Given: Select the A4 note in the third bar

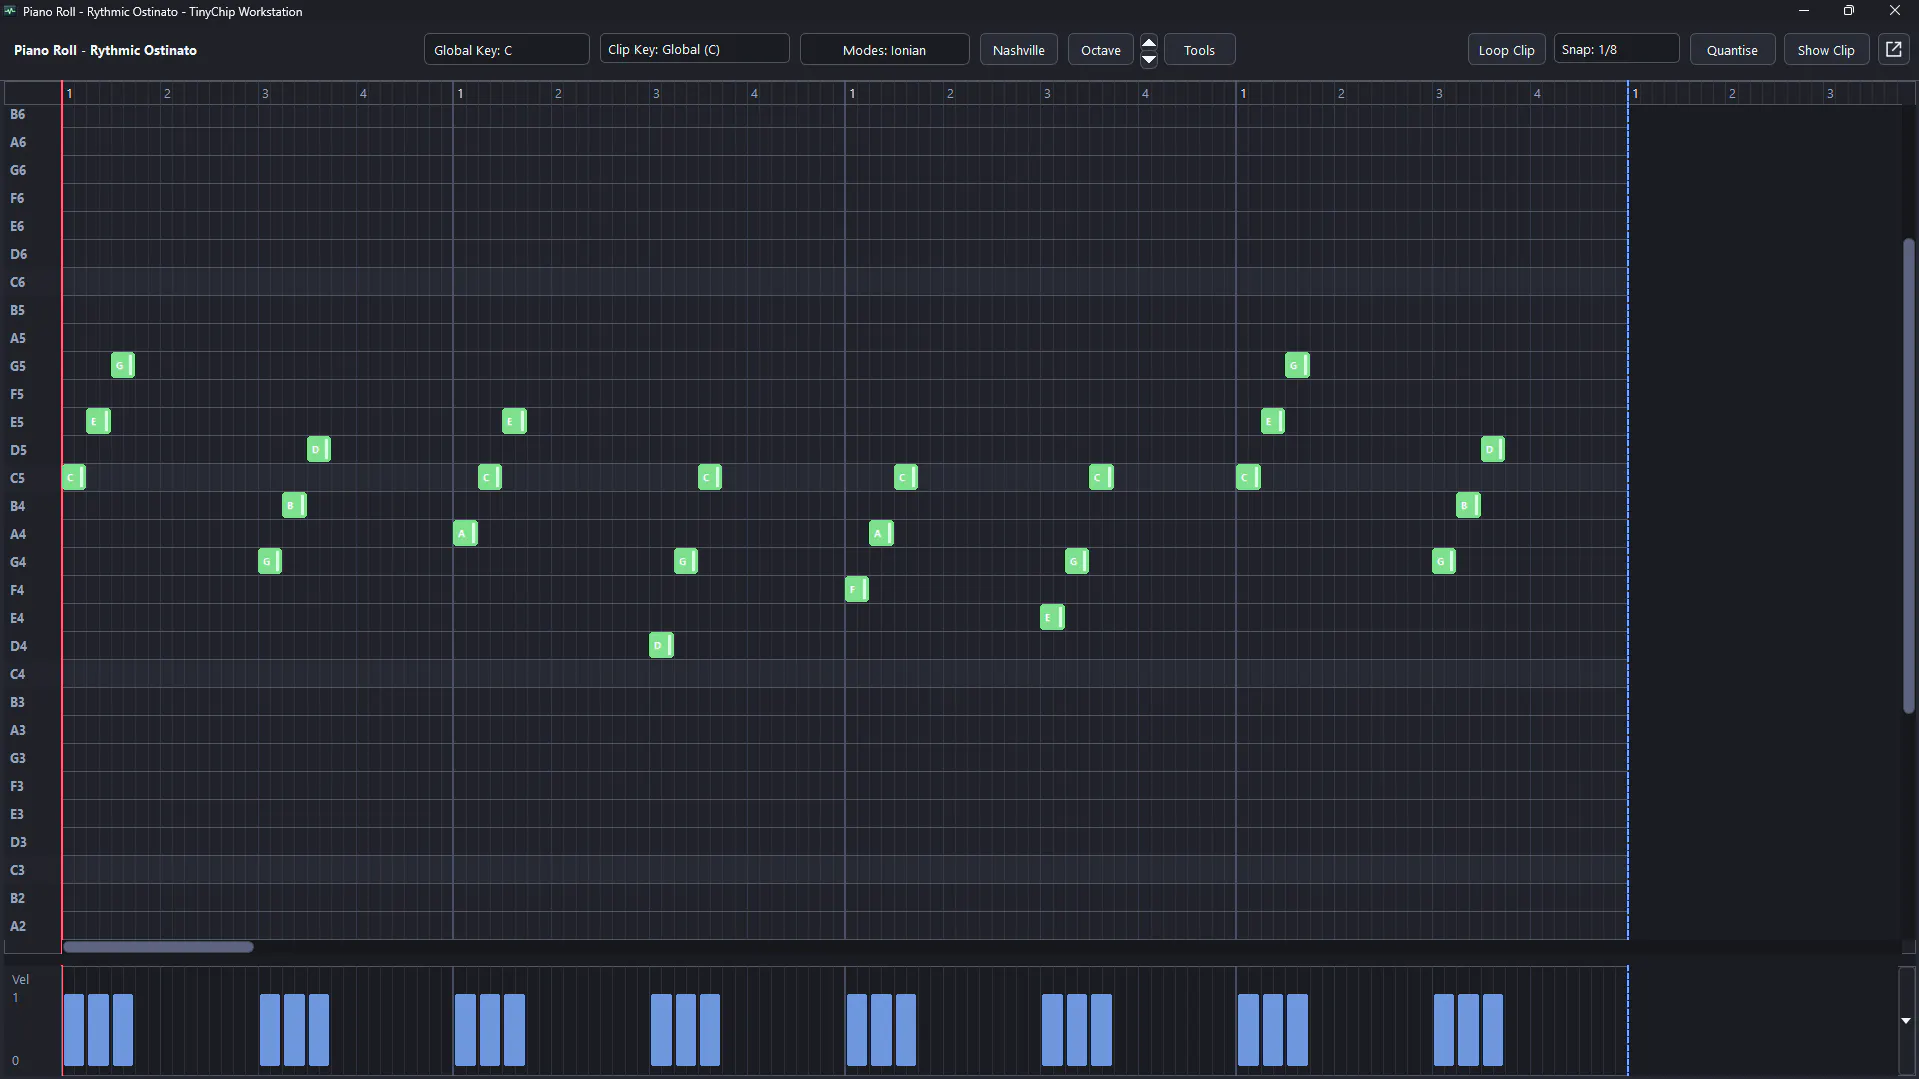Looking at the screenshot, I should (881, 533).
